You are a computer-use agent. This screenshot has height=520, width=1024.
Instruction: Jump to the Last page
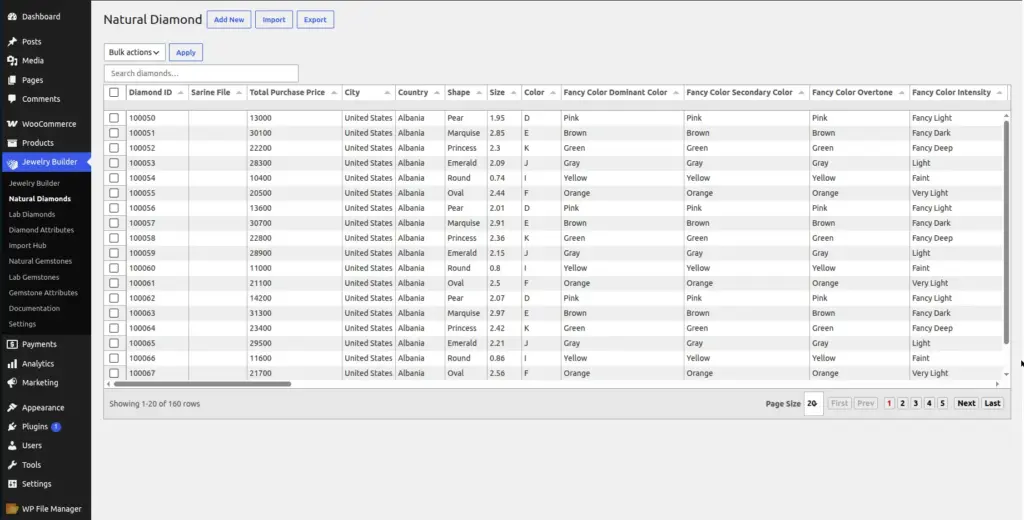coord(993,404)
